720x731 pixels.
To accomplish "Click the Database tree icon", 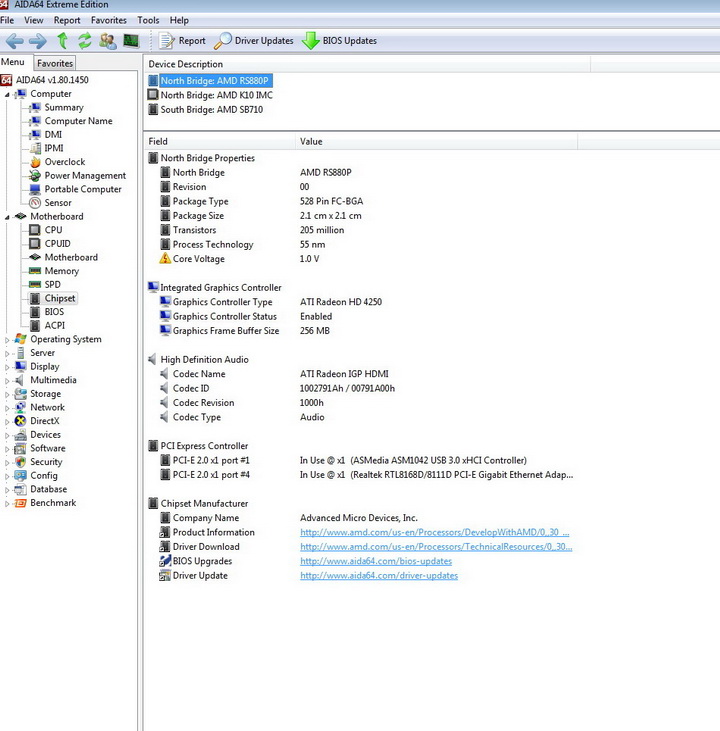I will tap(20, 490).
